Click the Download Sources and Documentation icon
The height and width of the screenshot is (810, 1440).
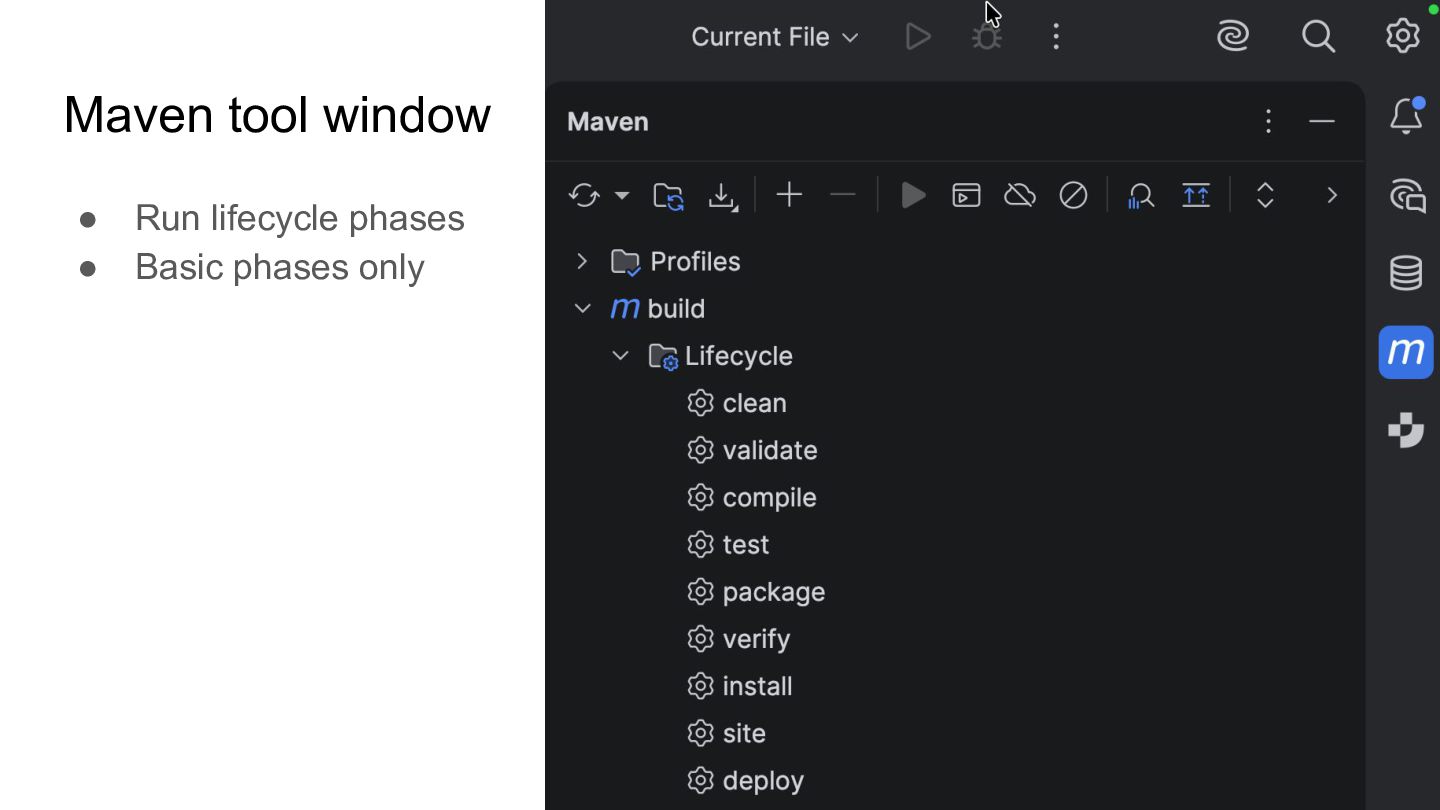722,195
